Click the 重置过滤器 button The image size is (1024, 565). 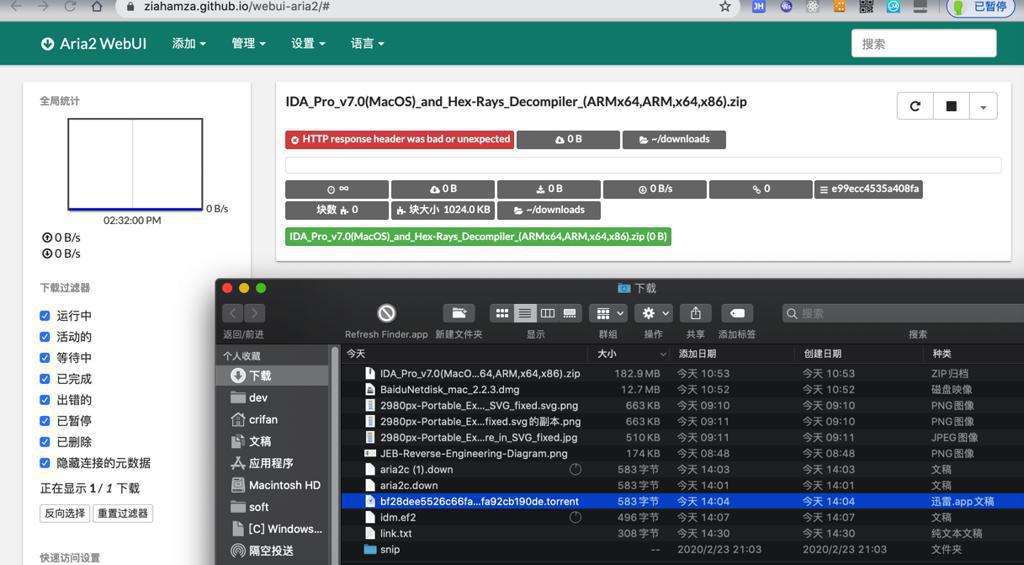(x=123, y=513)
